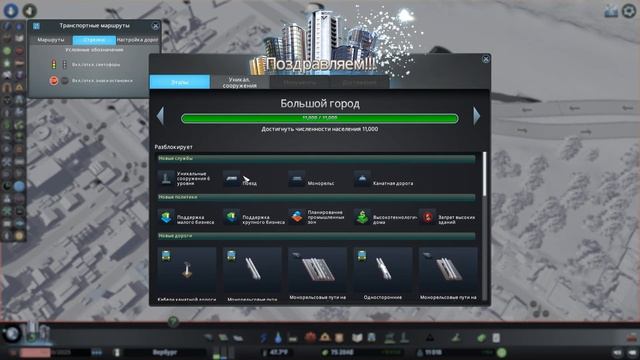Screen dimensions: 640x360
Task: Click the Большой город population progress bar
Action: 320,118
